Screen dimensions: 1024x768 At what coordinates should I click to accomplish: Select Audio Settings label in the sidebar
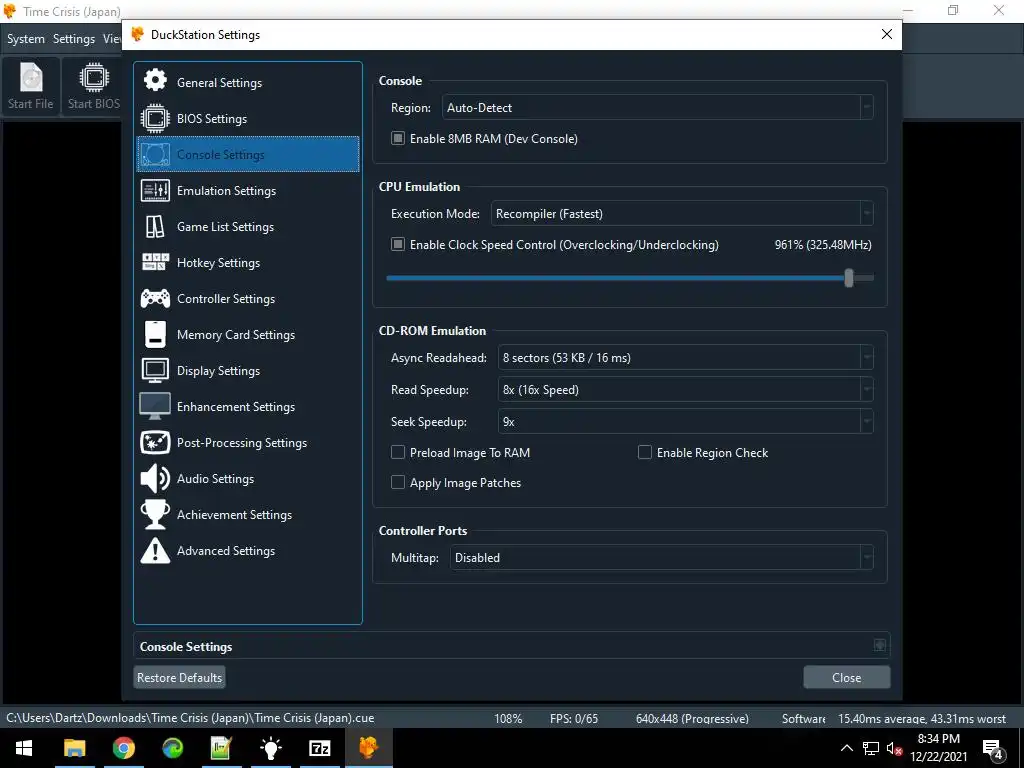coord(215,479)
